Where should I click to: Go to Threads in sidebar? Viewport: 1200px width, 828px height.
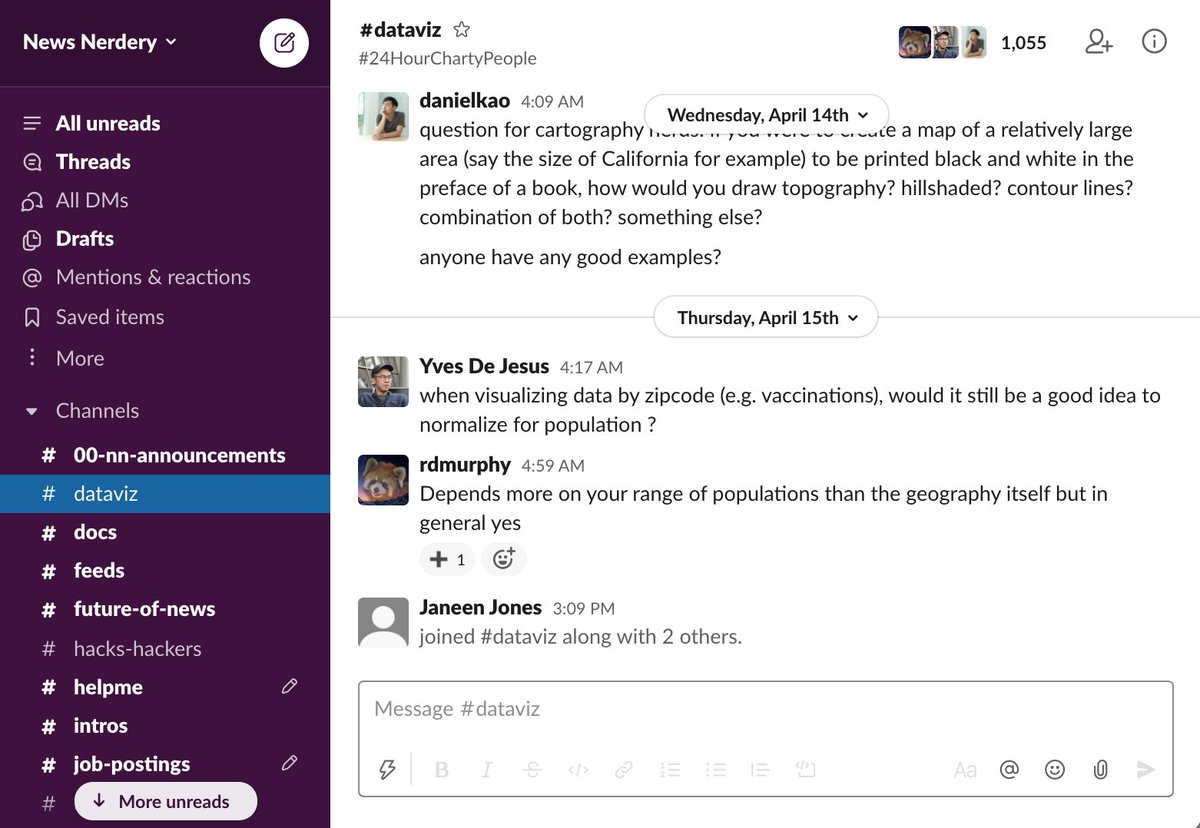tap(93, 162)
